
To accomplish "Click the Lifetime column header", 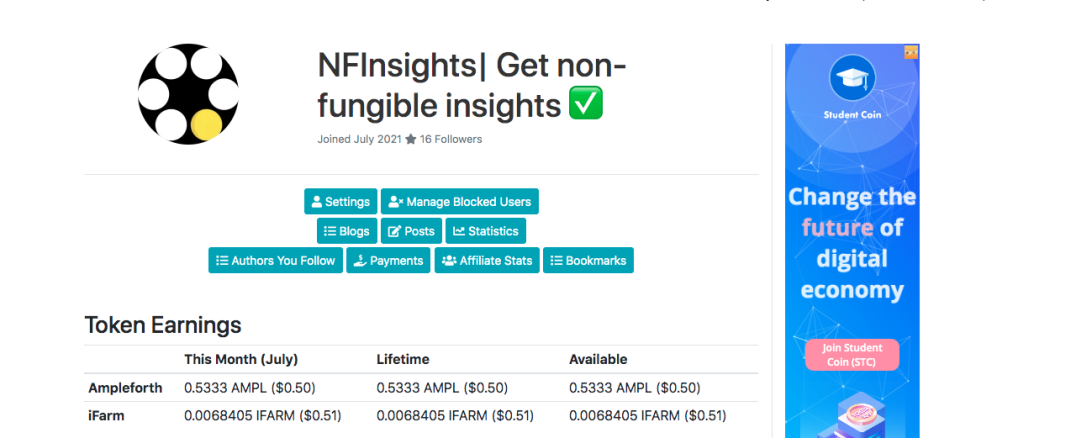I will pos(403,359).
